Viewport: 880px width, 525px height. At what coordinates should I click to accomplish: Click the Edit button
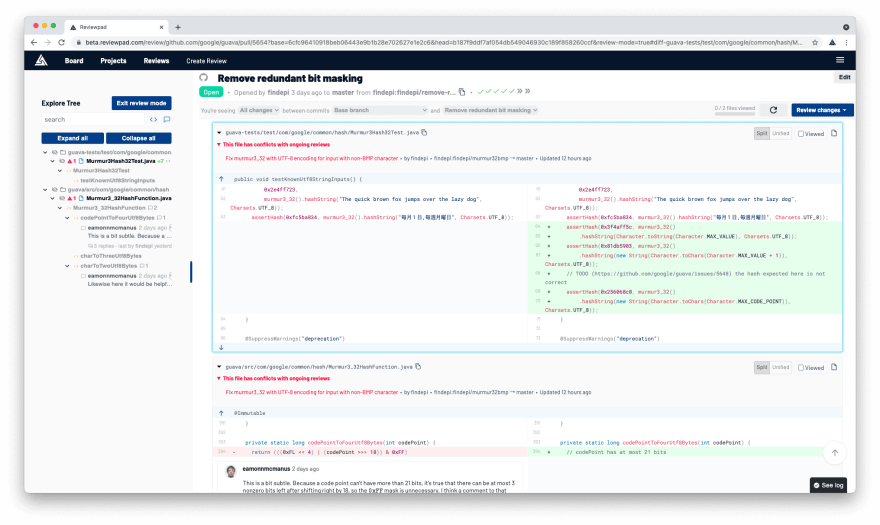click(844, 77)
